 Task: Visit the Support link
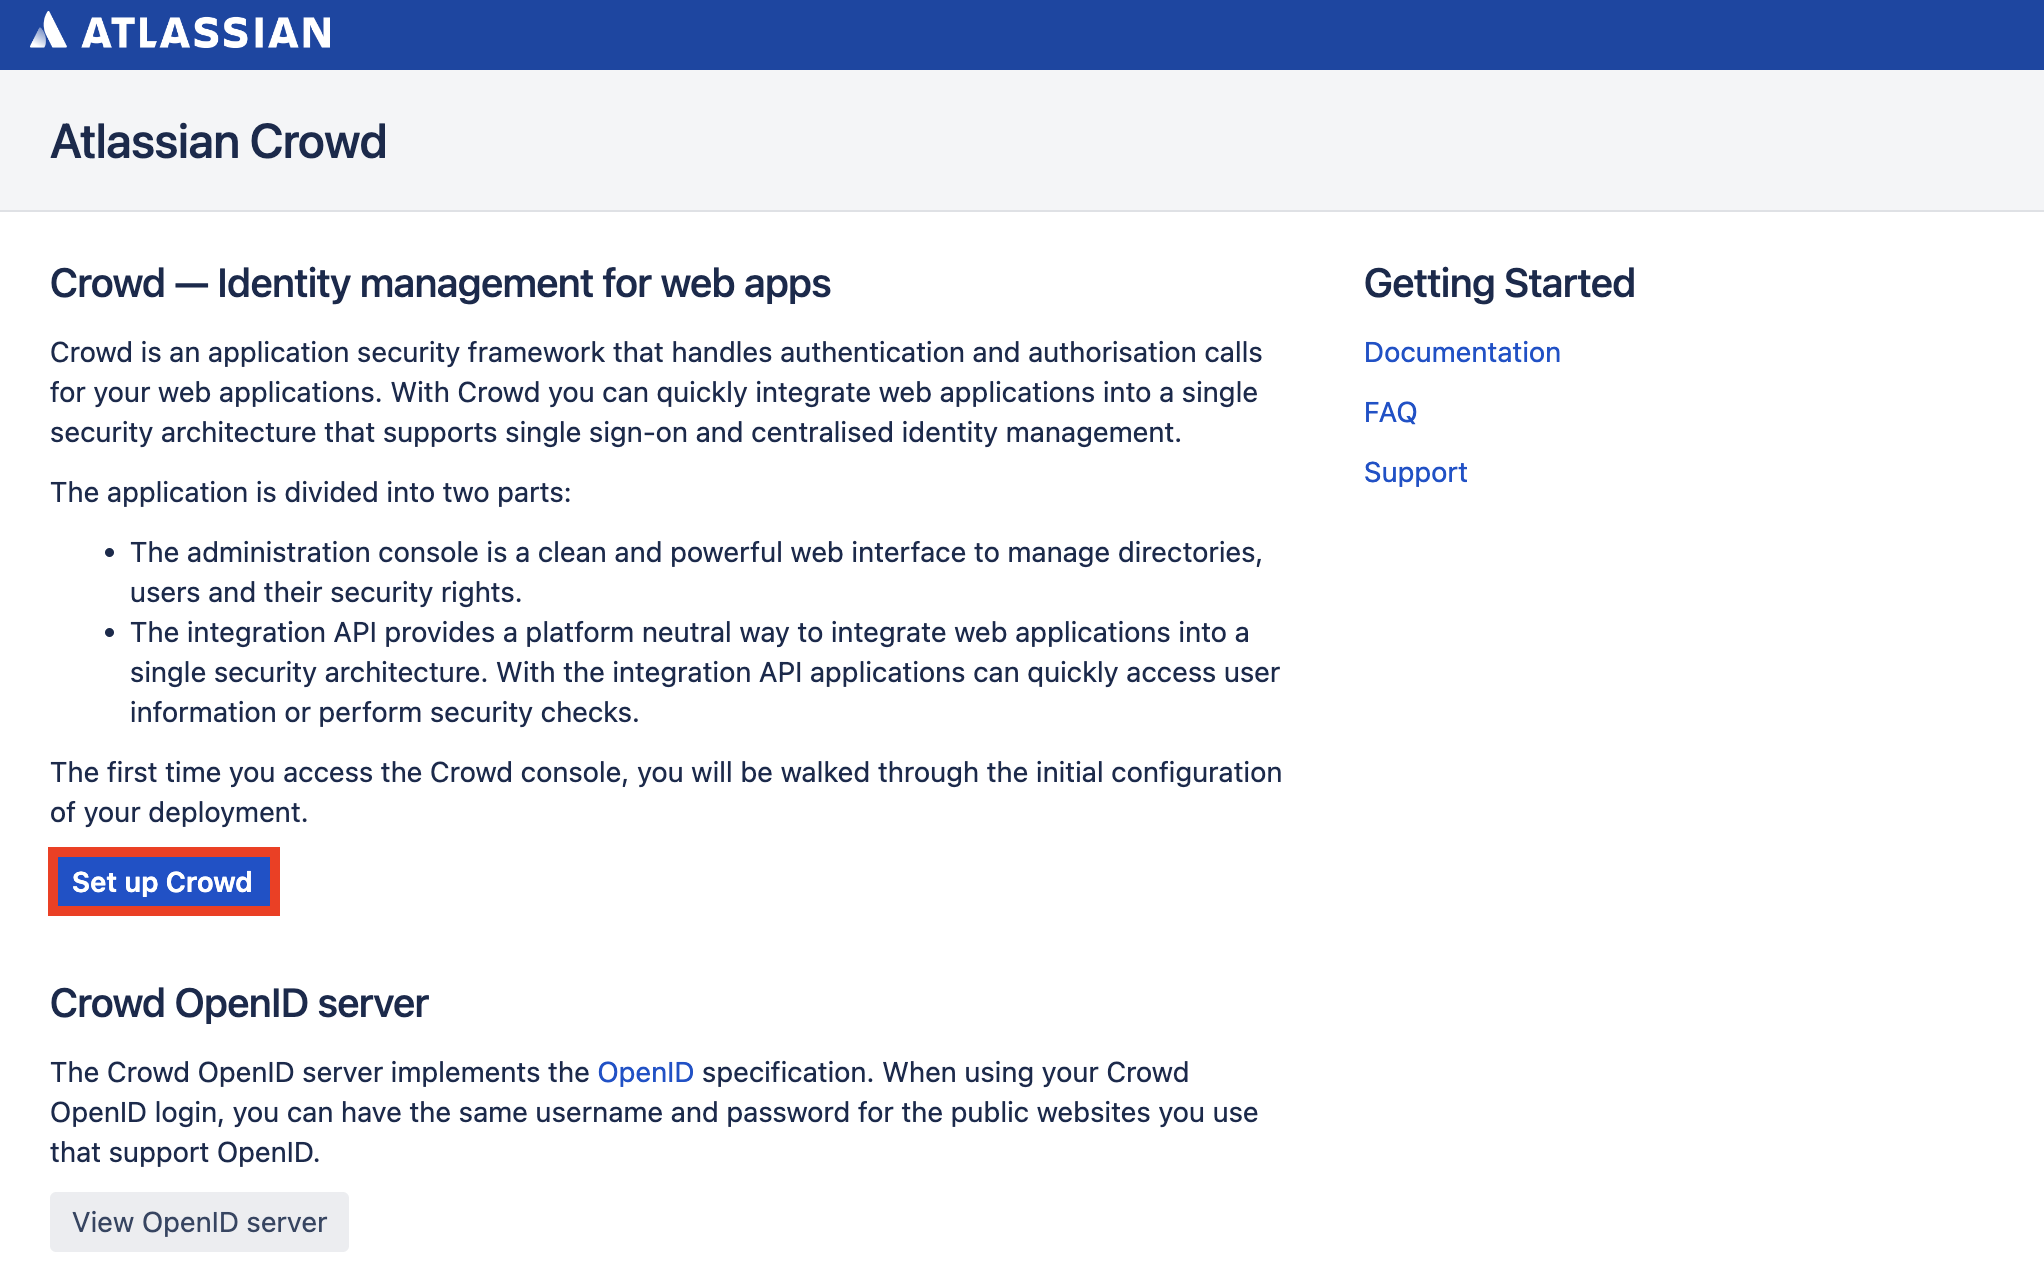pyautogui.click(x=1414, y=472)
